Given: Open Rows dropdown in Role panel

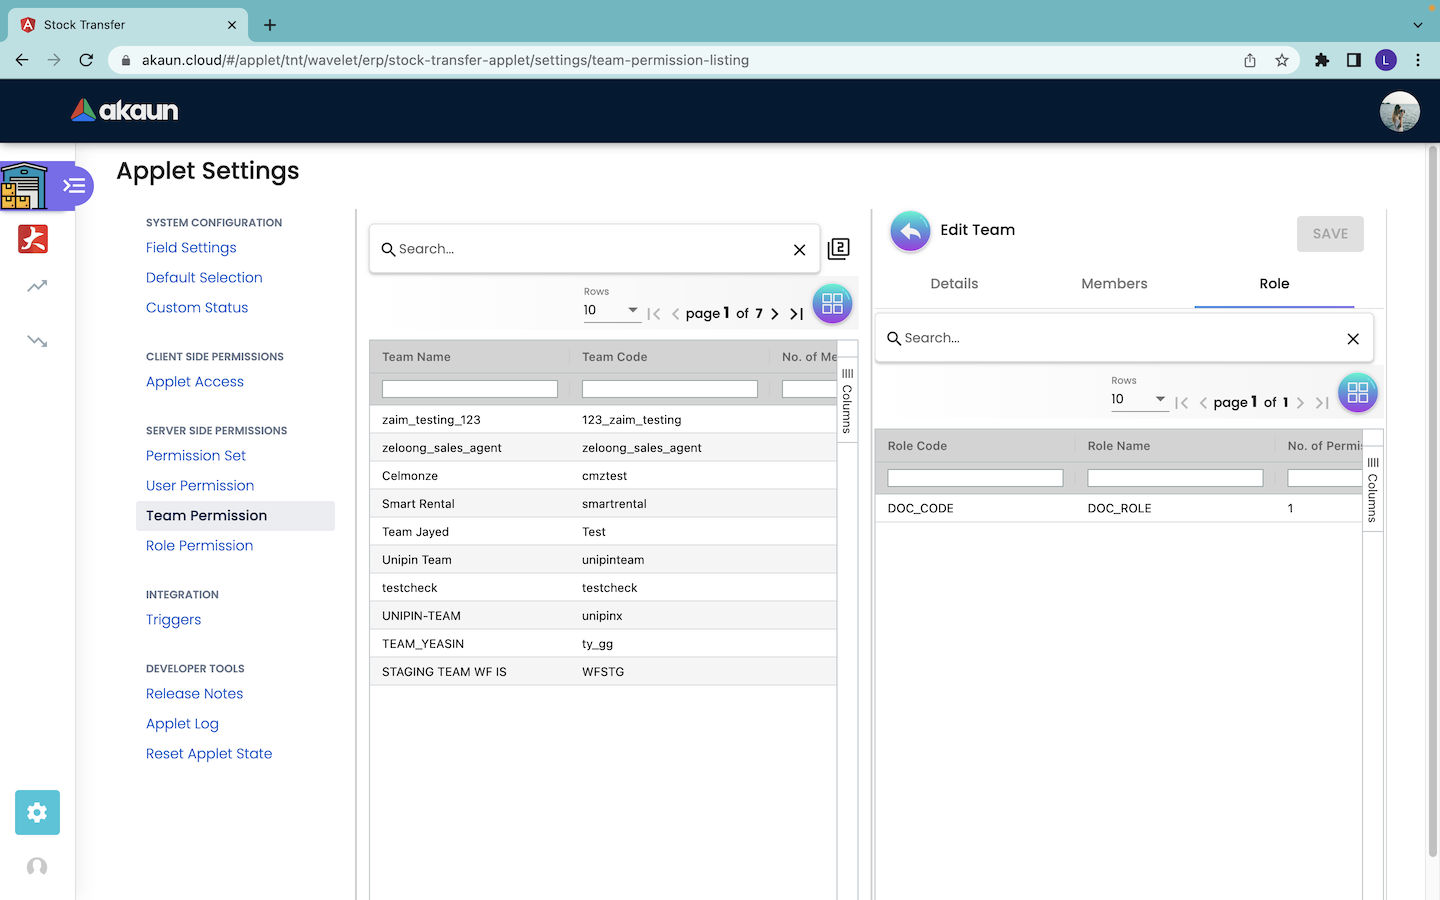Looking at the screenshot, I should [1138, 399].
